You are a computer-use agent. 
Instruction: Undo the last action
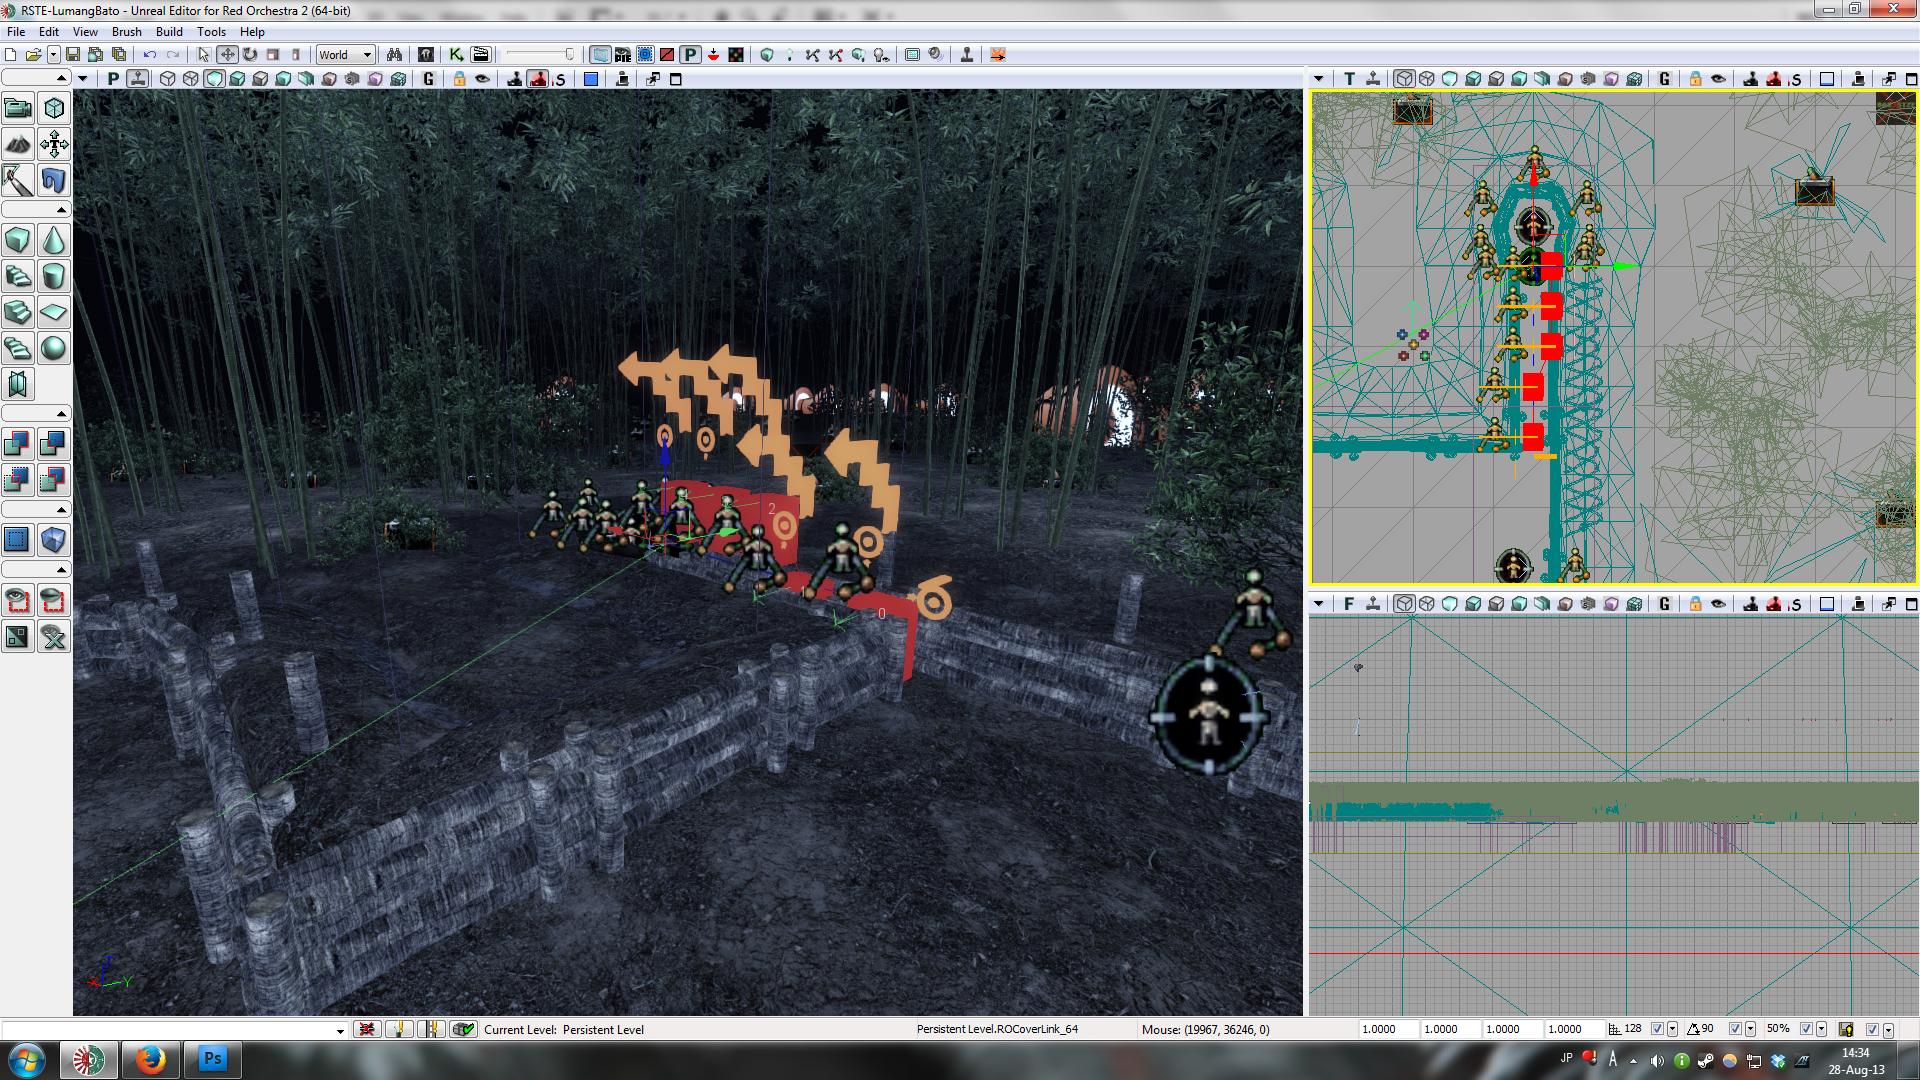(x=150, y=55)
